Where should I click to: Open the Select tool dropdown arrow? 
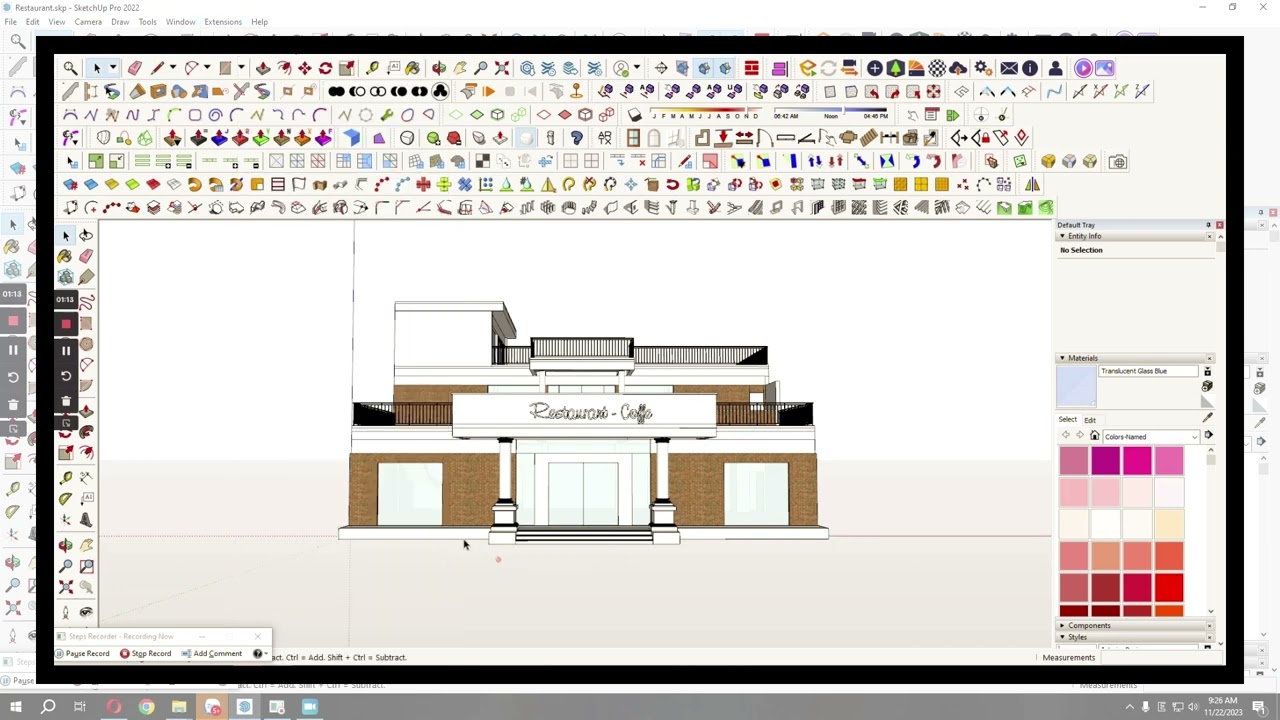tap(112, 68)
